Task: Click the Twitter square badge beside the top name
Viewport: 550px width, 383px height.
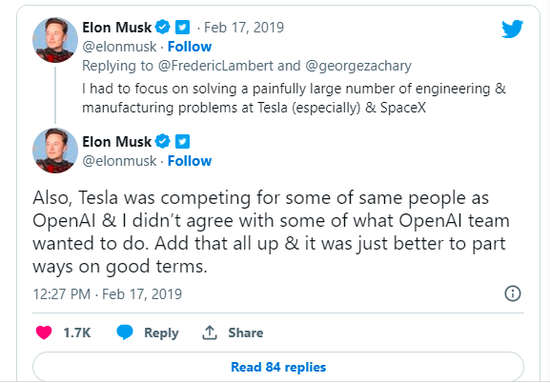Action: pos(182,27)
